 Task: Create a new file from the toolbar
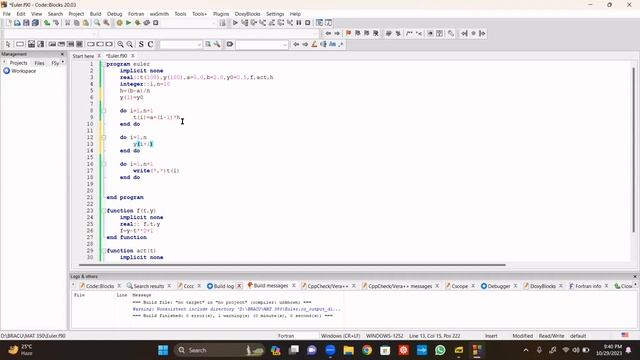coord(9,23)
